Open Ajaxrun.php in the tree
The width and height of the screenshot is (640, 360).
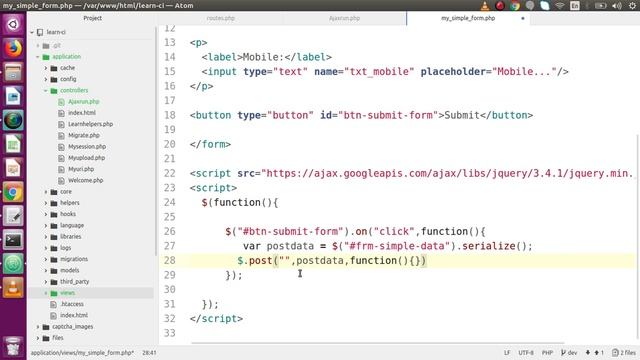pyautogui.click(x=84, y=102)
